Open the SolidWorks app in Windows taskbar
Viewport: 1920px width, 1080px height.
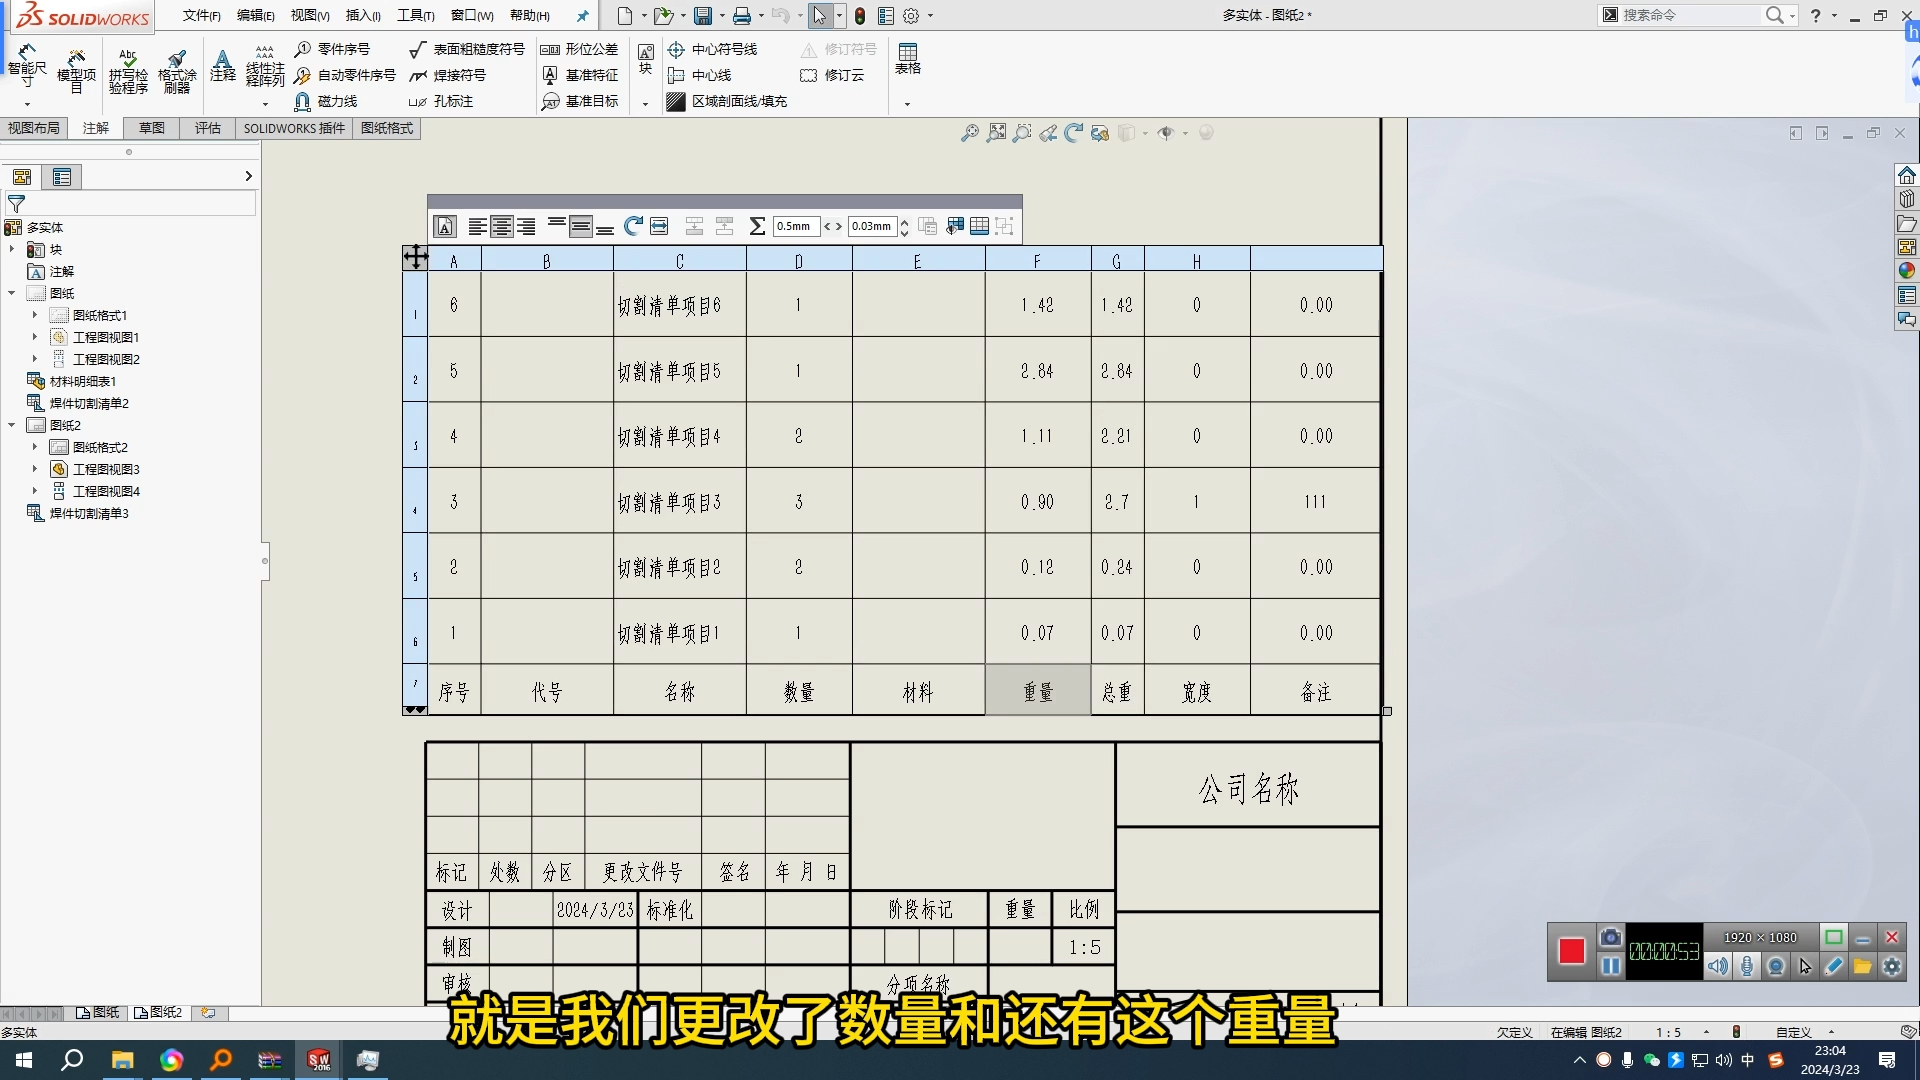pos(319,1060)
